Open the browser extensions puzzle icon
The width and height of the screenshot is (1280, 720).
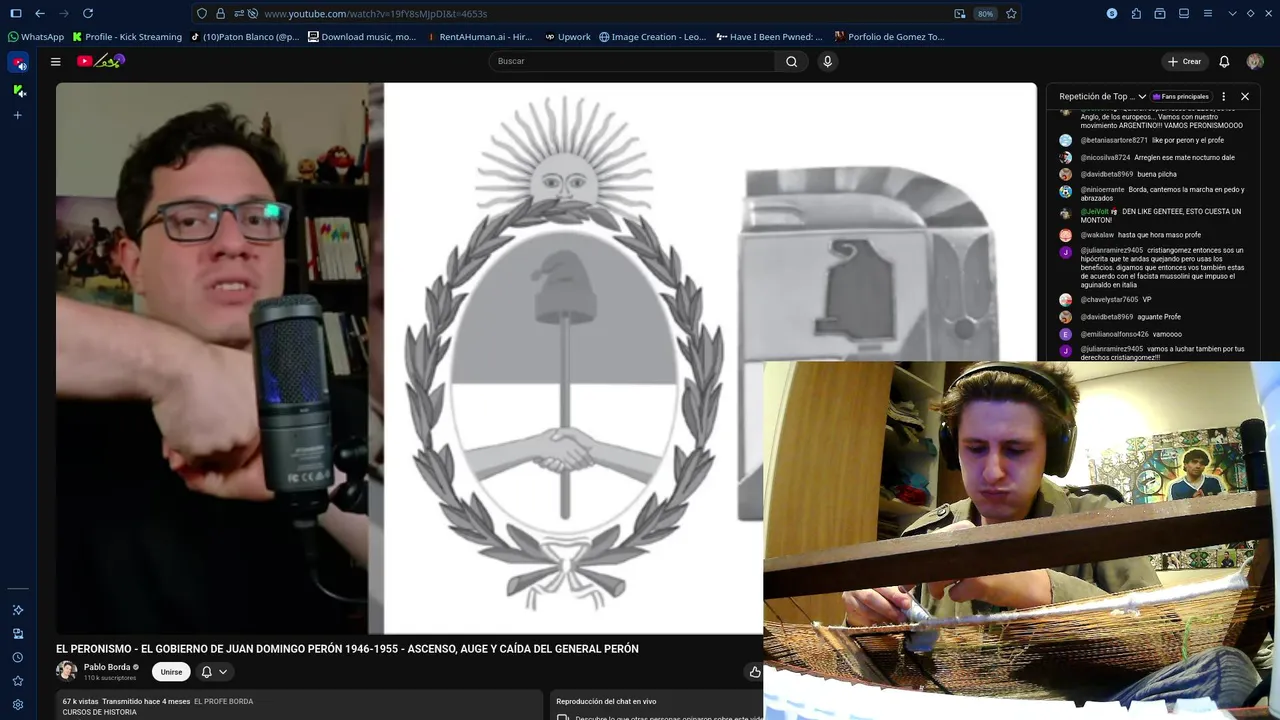(1136, 13)
